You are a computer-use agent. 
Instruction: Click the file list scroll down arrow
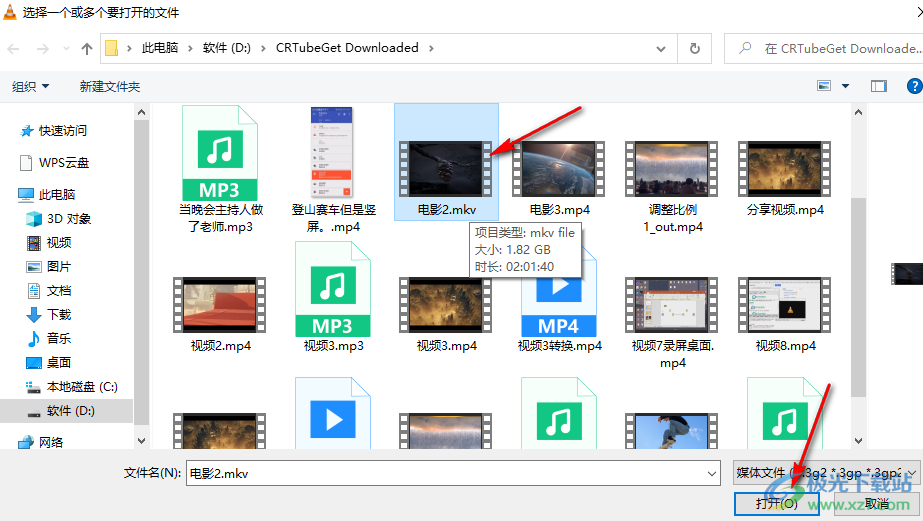click(x=858, y=441)
